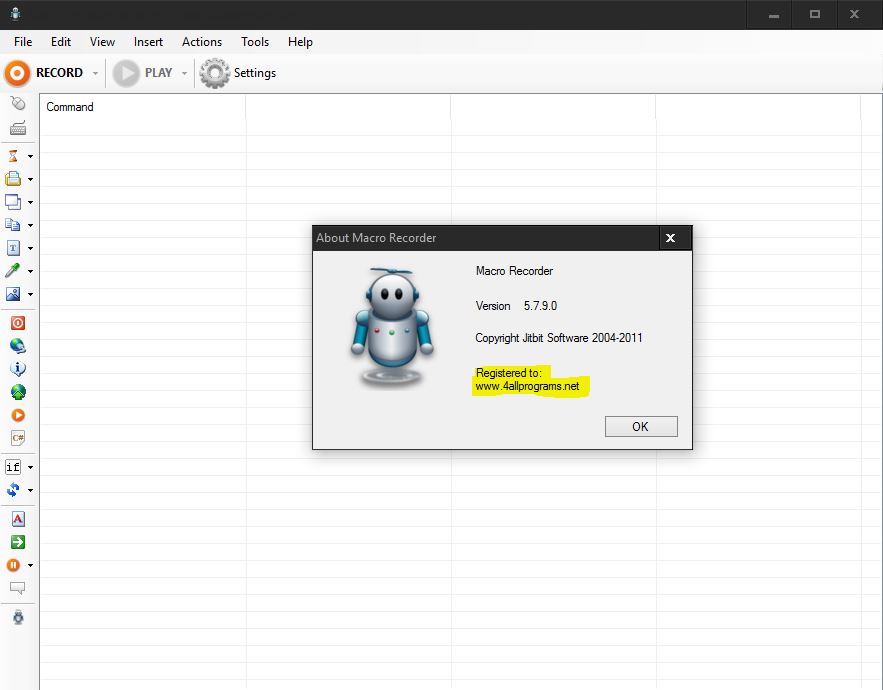Insert a comment with speech bubble icon

coord(18,588)
